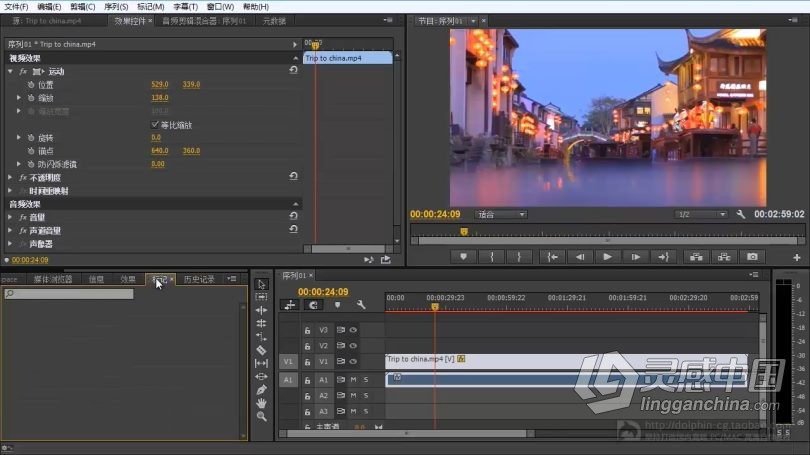810x455 pixels.
Task: Open the 1/2 playback resolution dropdown
Action: 700,214
